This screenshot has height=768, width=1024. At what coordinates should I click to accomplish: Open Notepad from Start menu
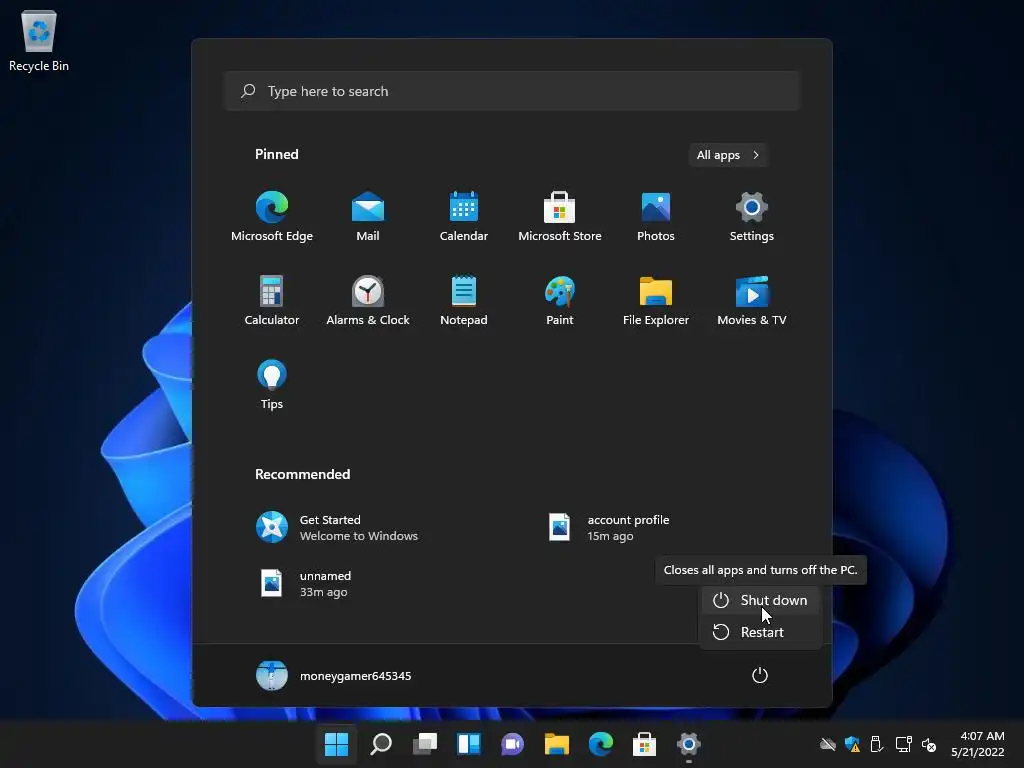[x=464, y=300]
